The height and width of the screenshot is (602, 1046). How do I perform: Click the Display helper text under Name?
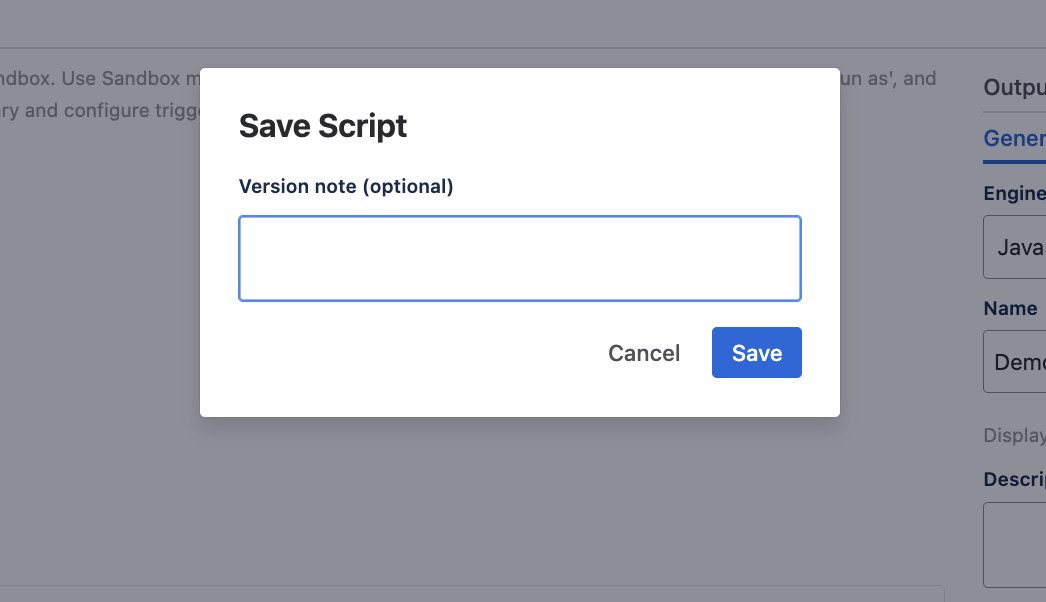1014,435
